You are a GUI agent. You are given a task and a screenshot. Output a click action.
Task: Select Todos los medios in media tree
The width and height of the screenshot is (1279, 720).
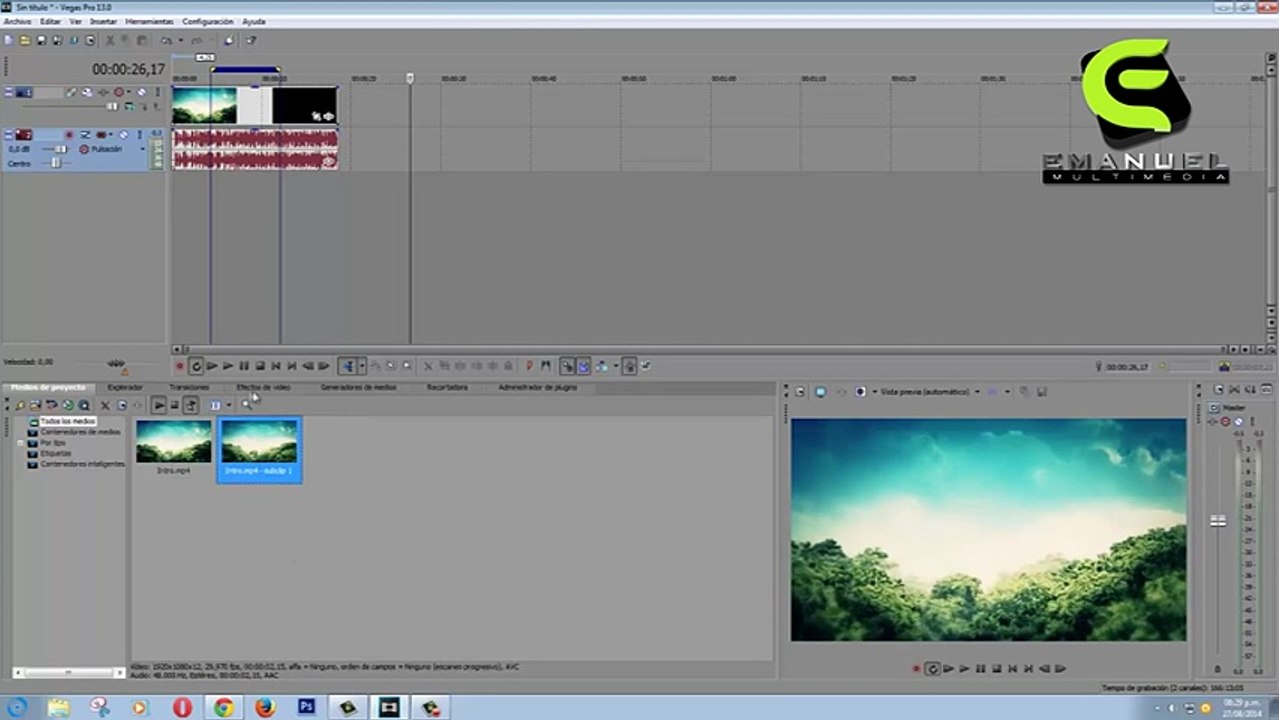[x=67, y=422]
